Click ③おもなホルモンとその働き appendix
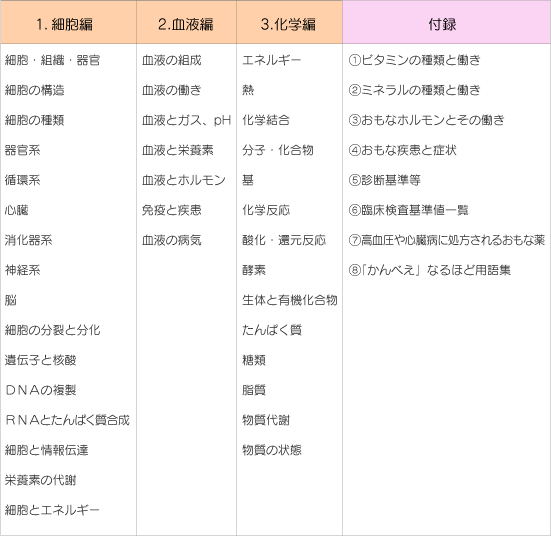Viewport: 551px width, 536px height. coord(427,120)
